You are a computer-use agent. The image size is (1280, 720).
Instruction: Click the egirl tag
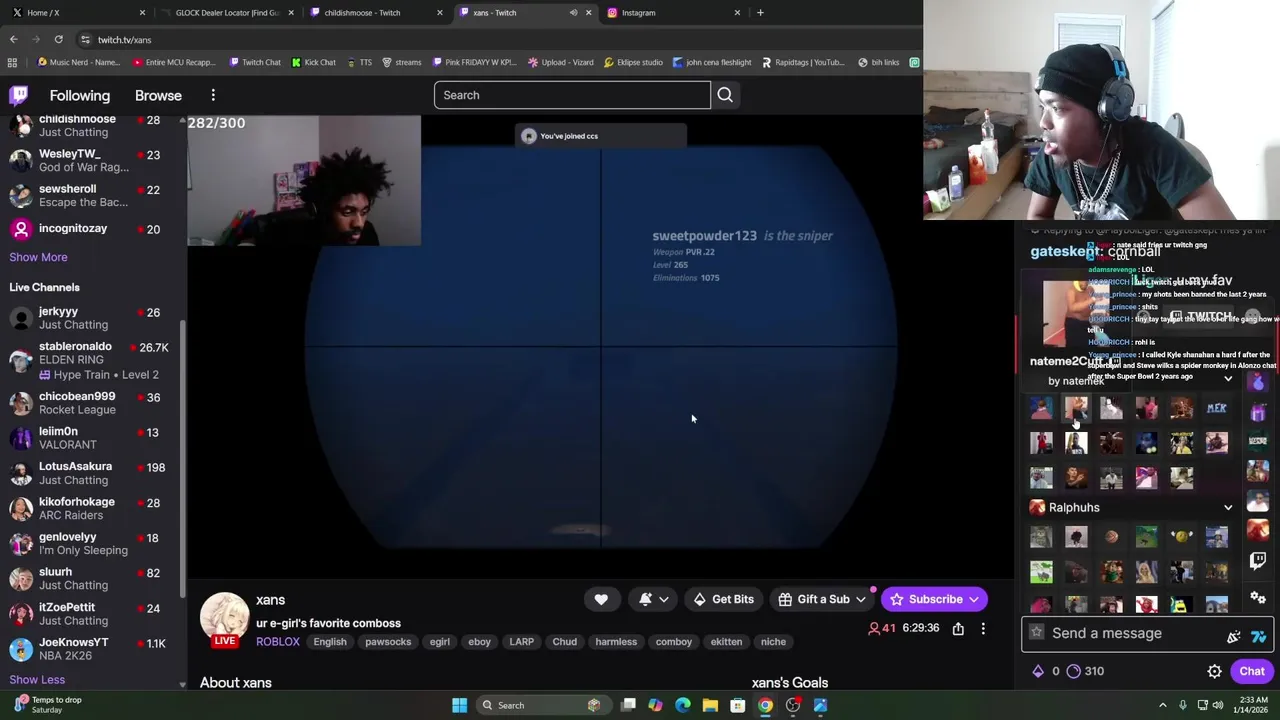tap(440, 642)
